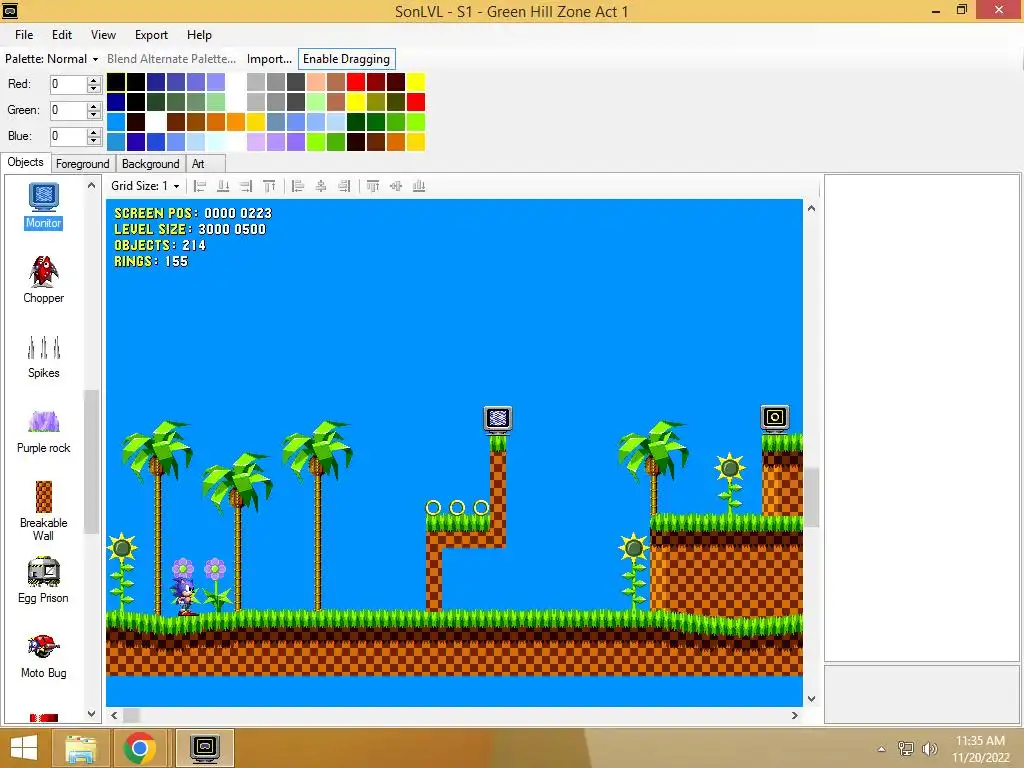Open the View menu
Viewport: 1024px width, 768px height.
[x=103, y=35]
